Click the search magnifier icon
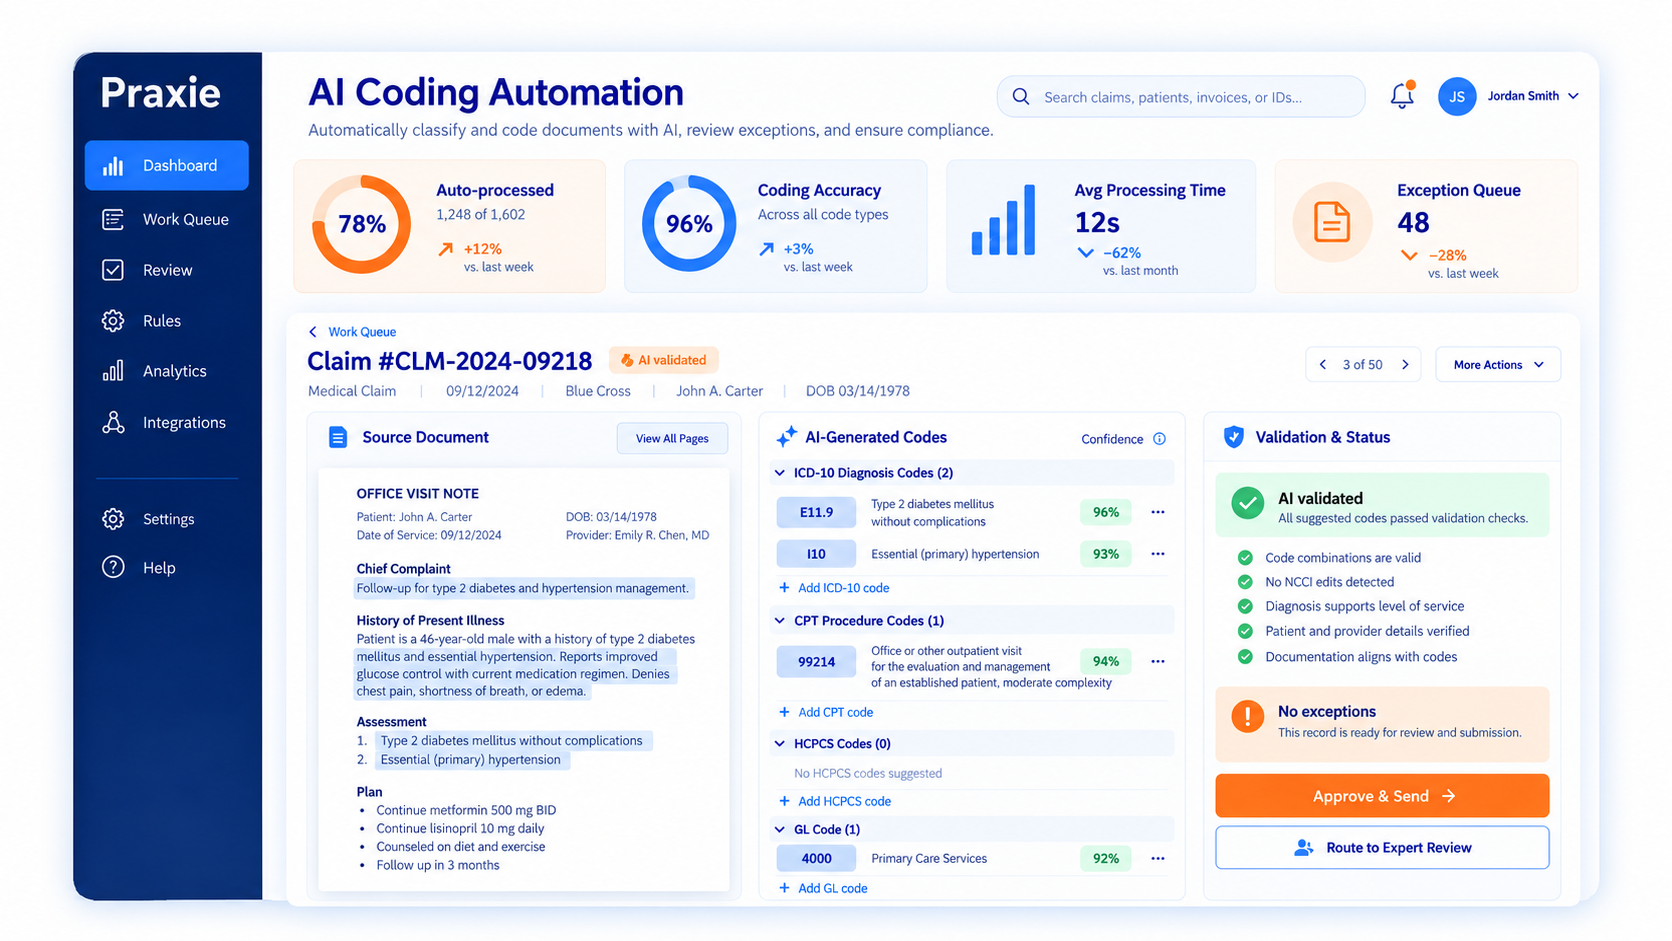Viewport: 1672px width, 941px height. pos(1021,97)
